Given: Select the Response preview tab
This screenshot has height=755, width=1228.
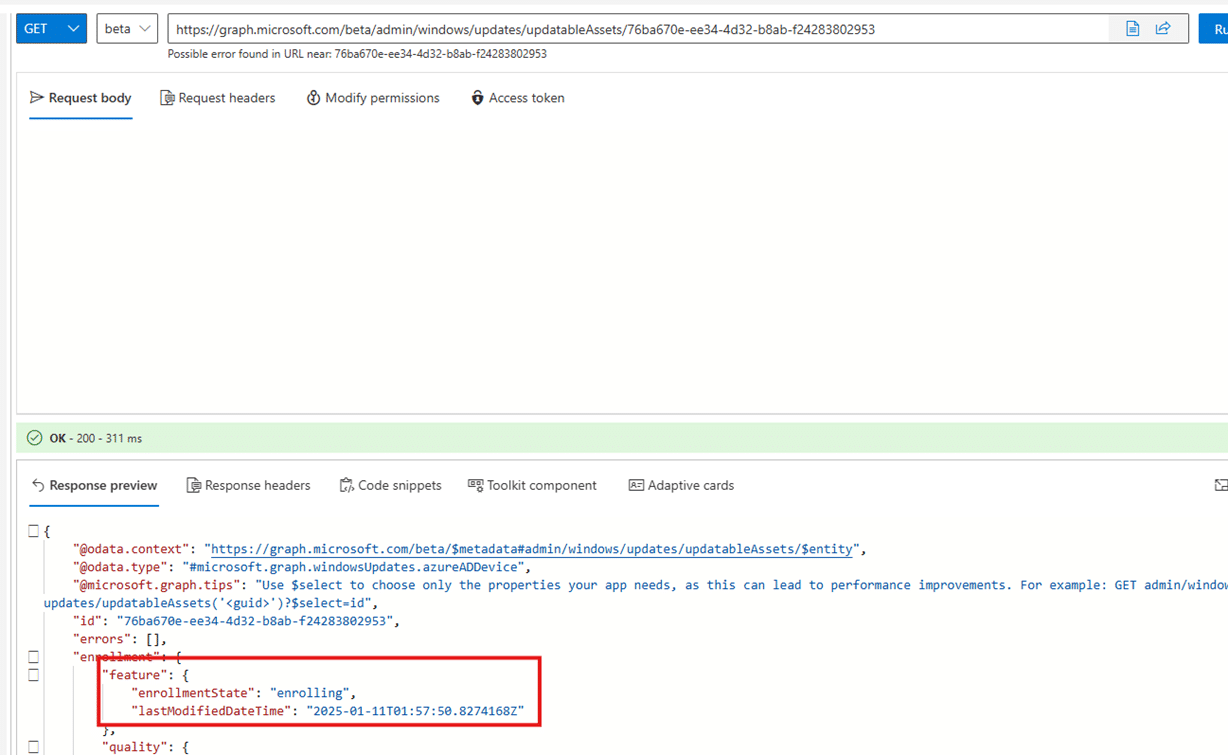Looking at the screenshot, I should (x=94, y=485).
